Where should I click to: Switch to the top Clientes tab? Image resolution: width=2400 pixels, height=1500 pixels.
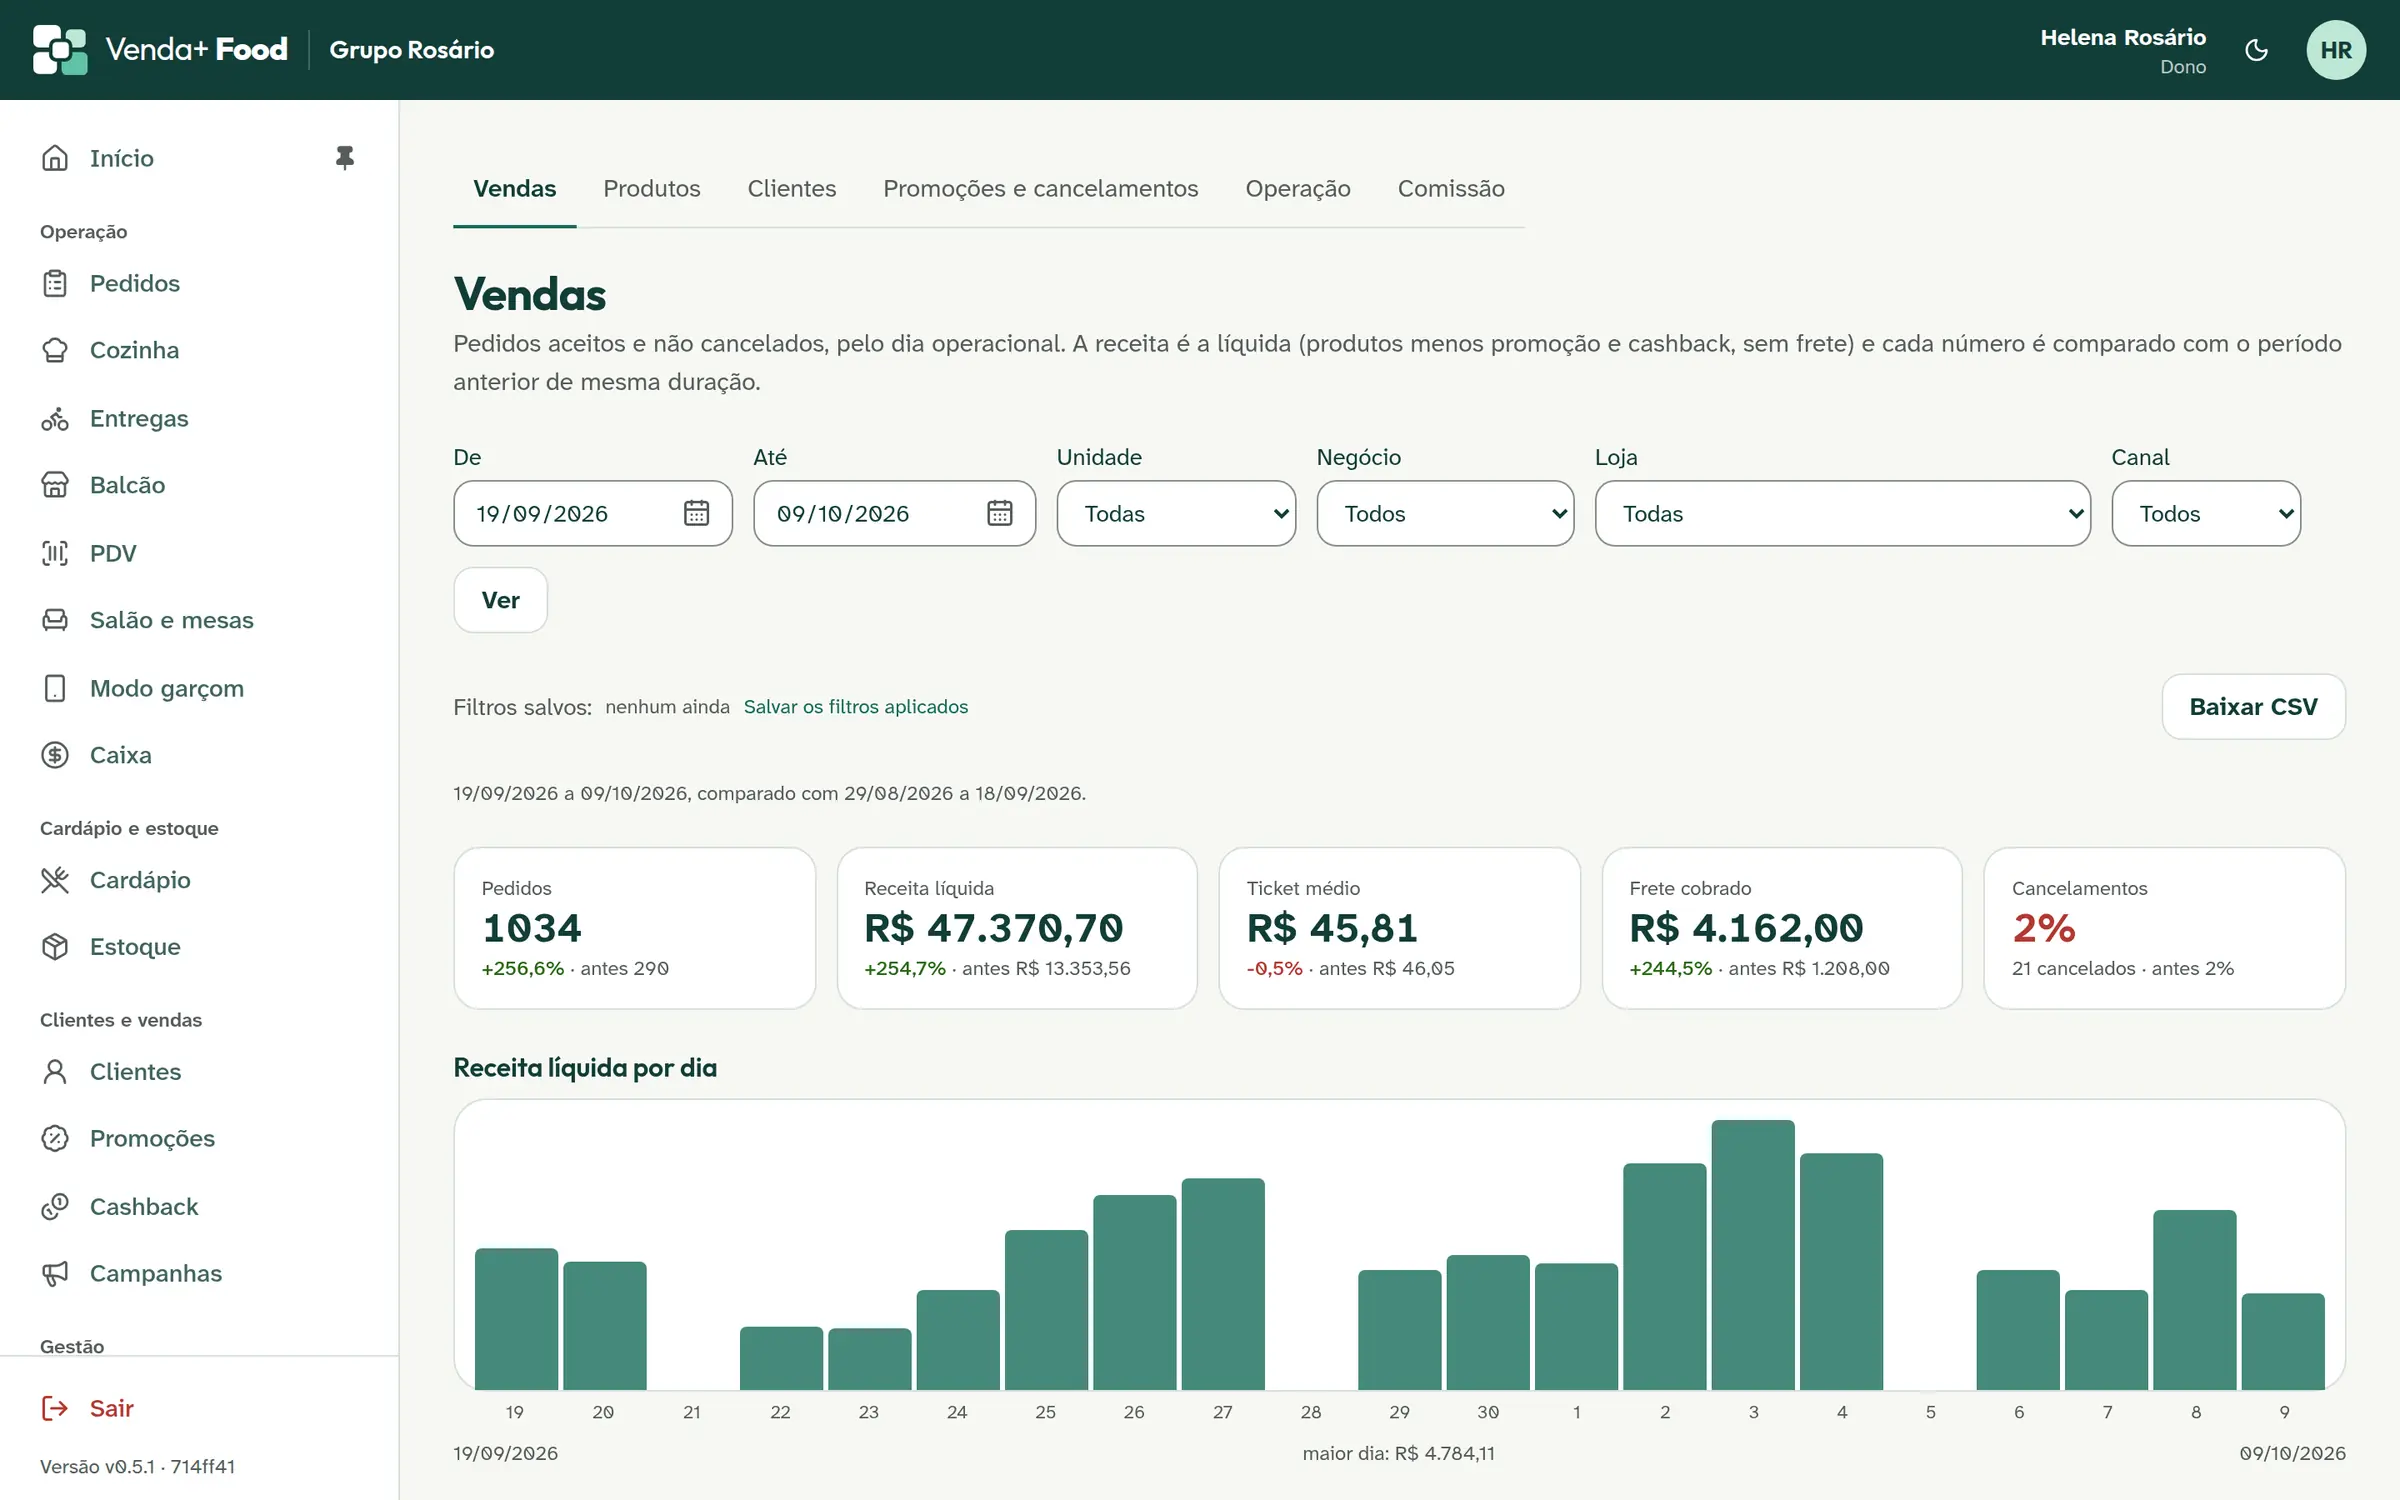792,189
